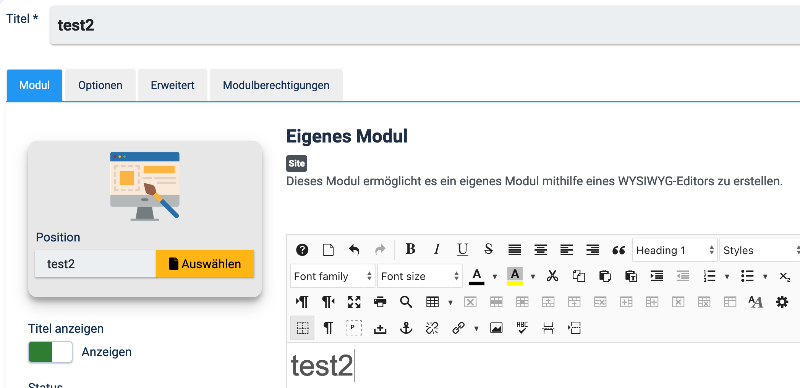Switch Titel anzeigen toggle
The height and width of the screenshot is (388, 800).
point(51,352)
